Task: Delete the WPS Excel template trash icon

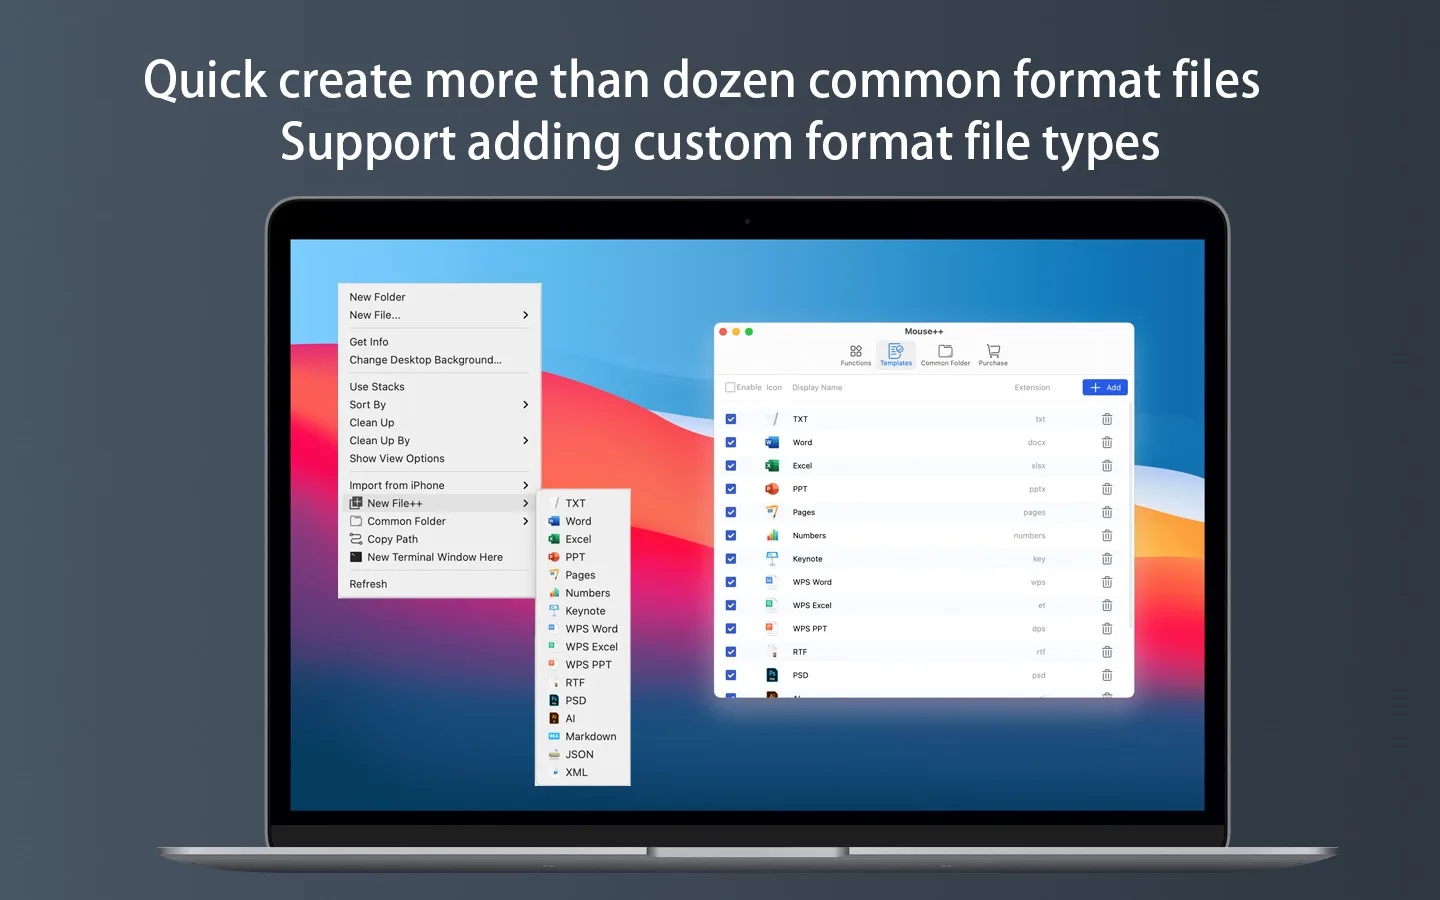Action: click(x=1107, y=605)
